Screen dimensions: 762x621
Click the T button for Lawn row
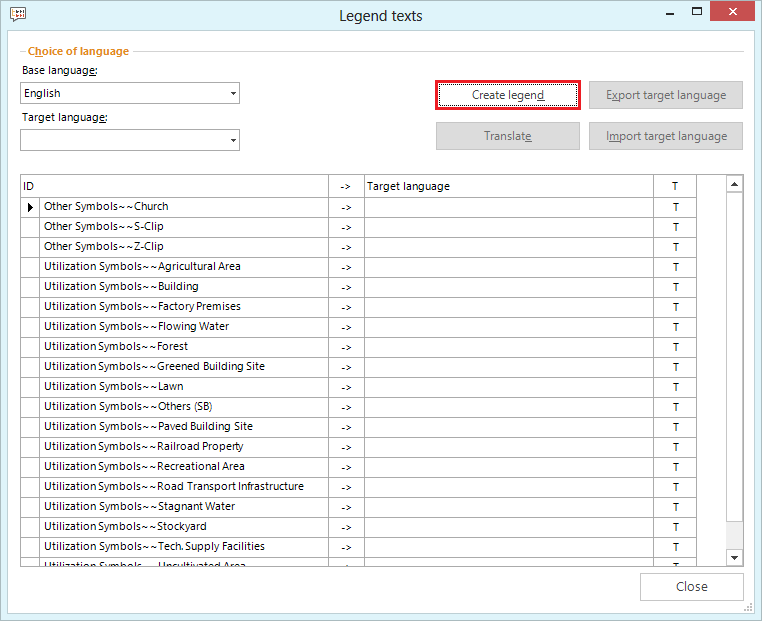pyautogui.click(x=675, y=387)
